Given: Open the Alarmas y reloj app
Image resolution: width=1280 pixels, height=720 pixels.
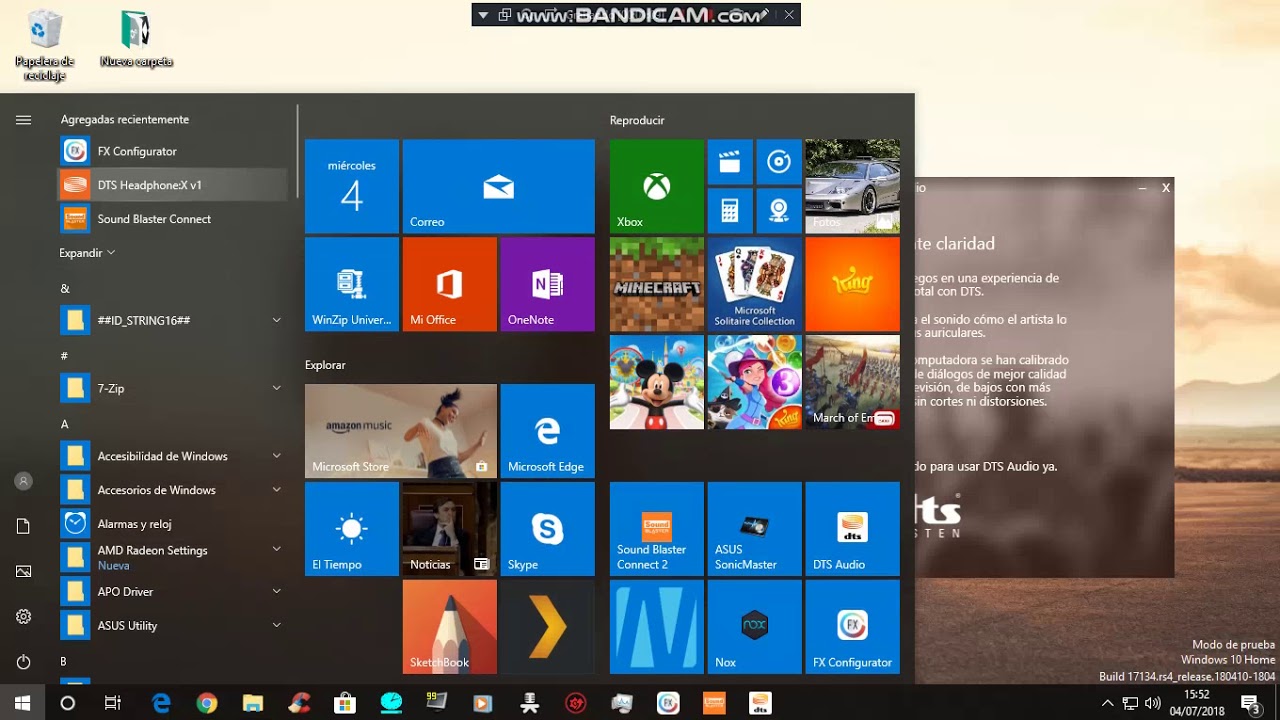Looking at the screenshot, I should pyautogui.click(x=173, y=524).
